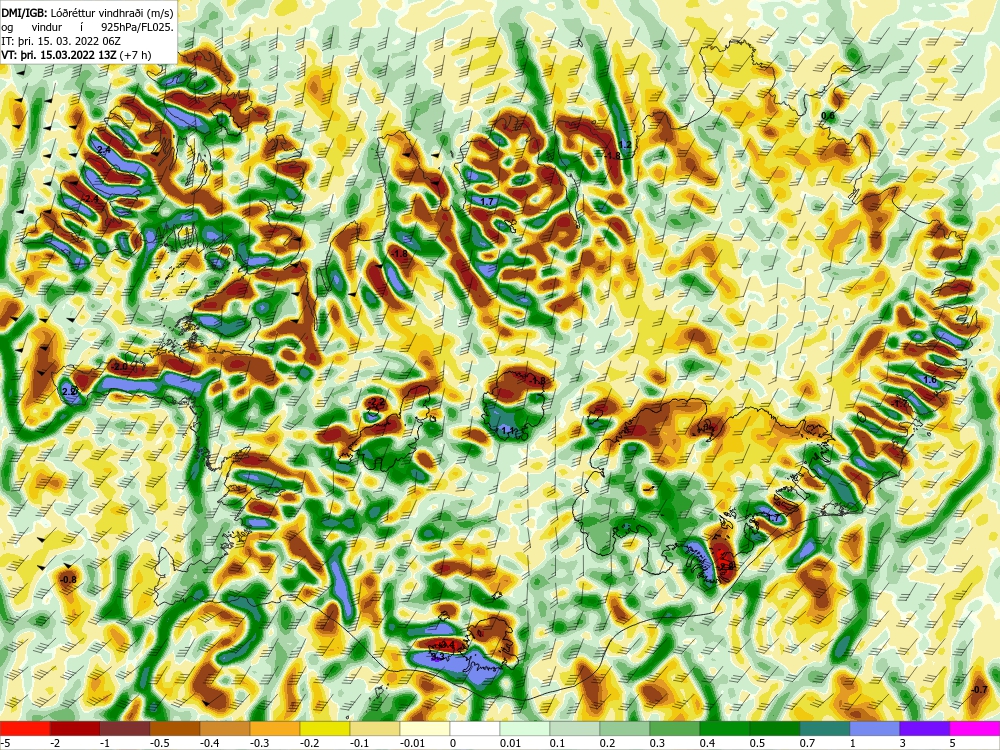The image size is (1000, 750).
Task: Click the magenta legend swatch at 5
Action: coord(975,728)
